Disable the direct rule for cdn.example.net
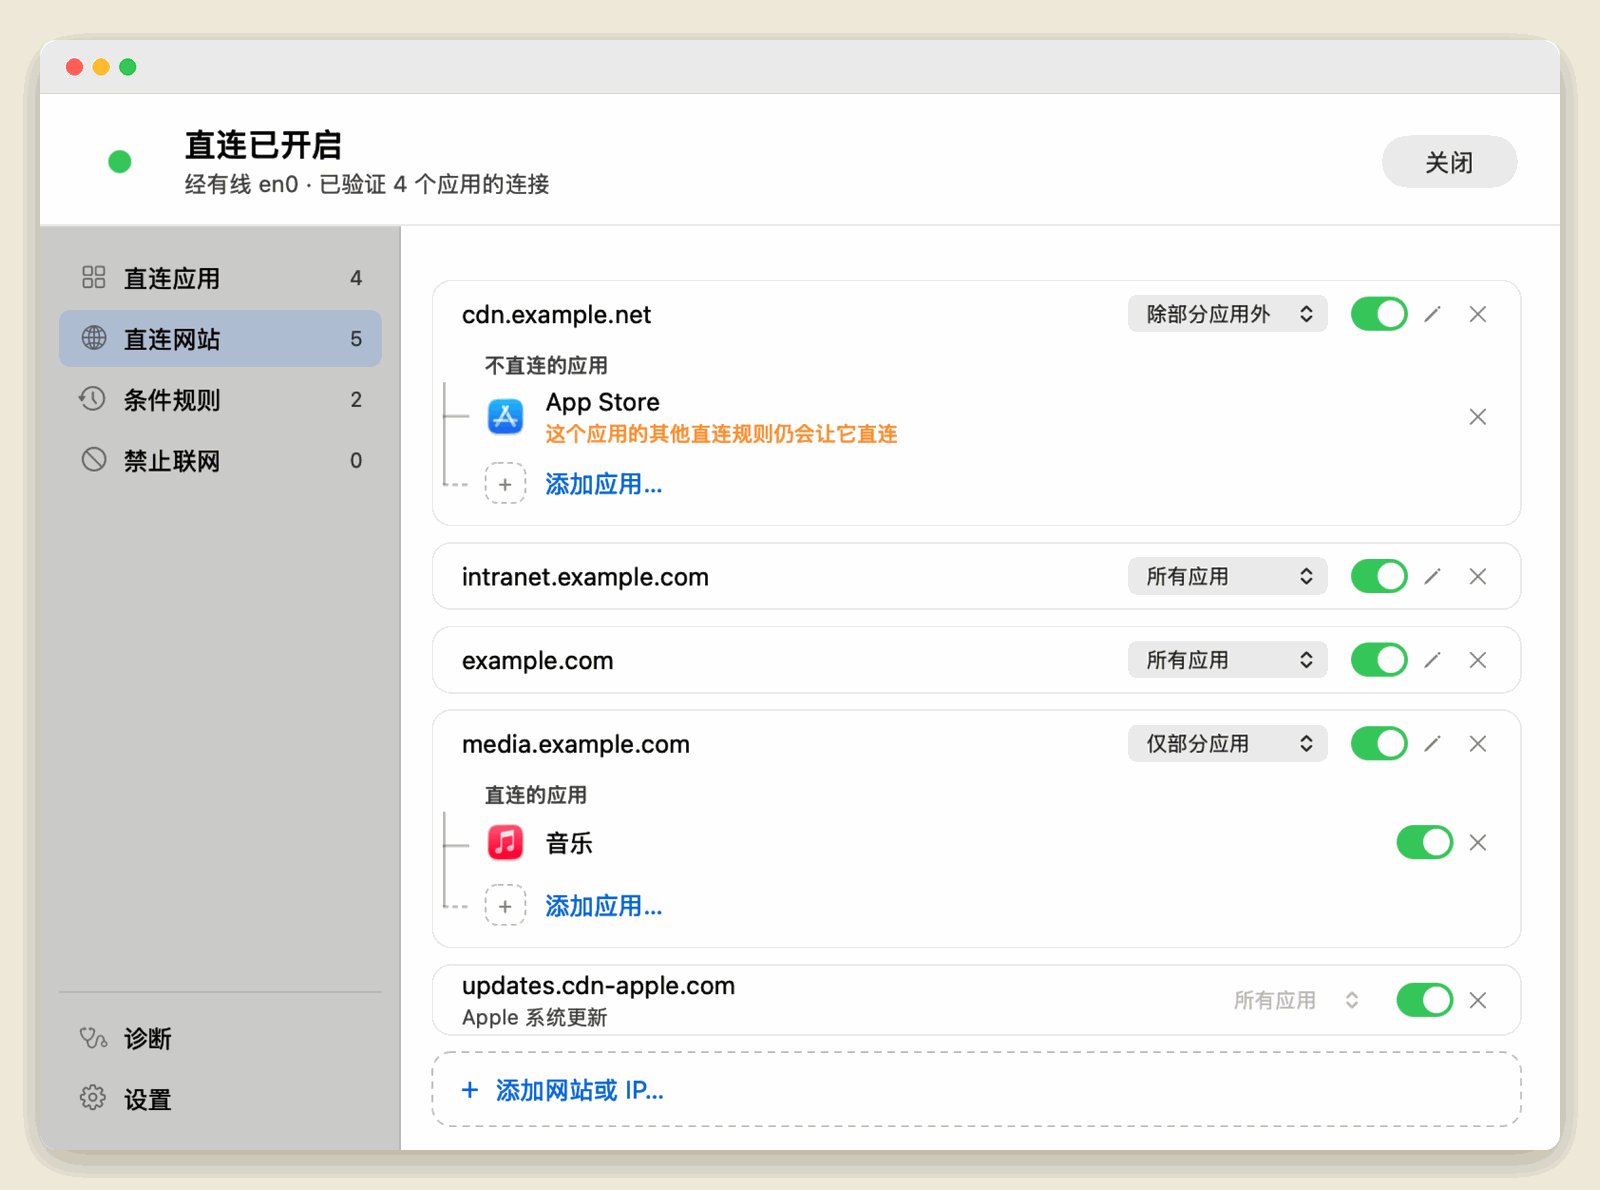The width and height of the screenshot is (1600, 1190). [x=1379, y=314]
